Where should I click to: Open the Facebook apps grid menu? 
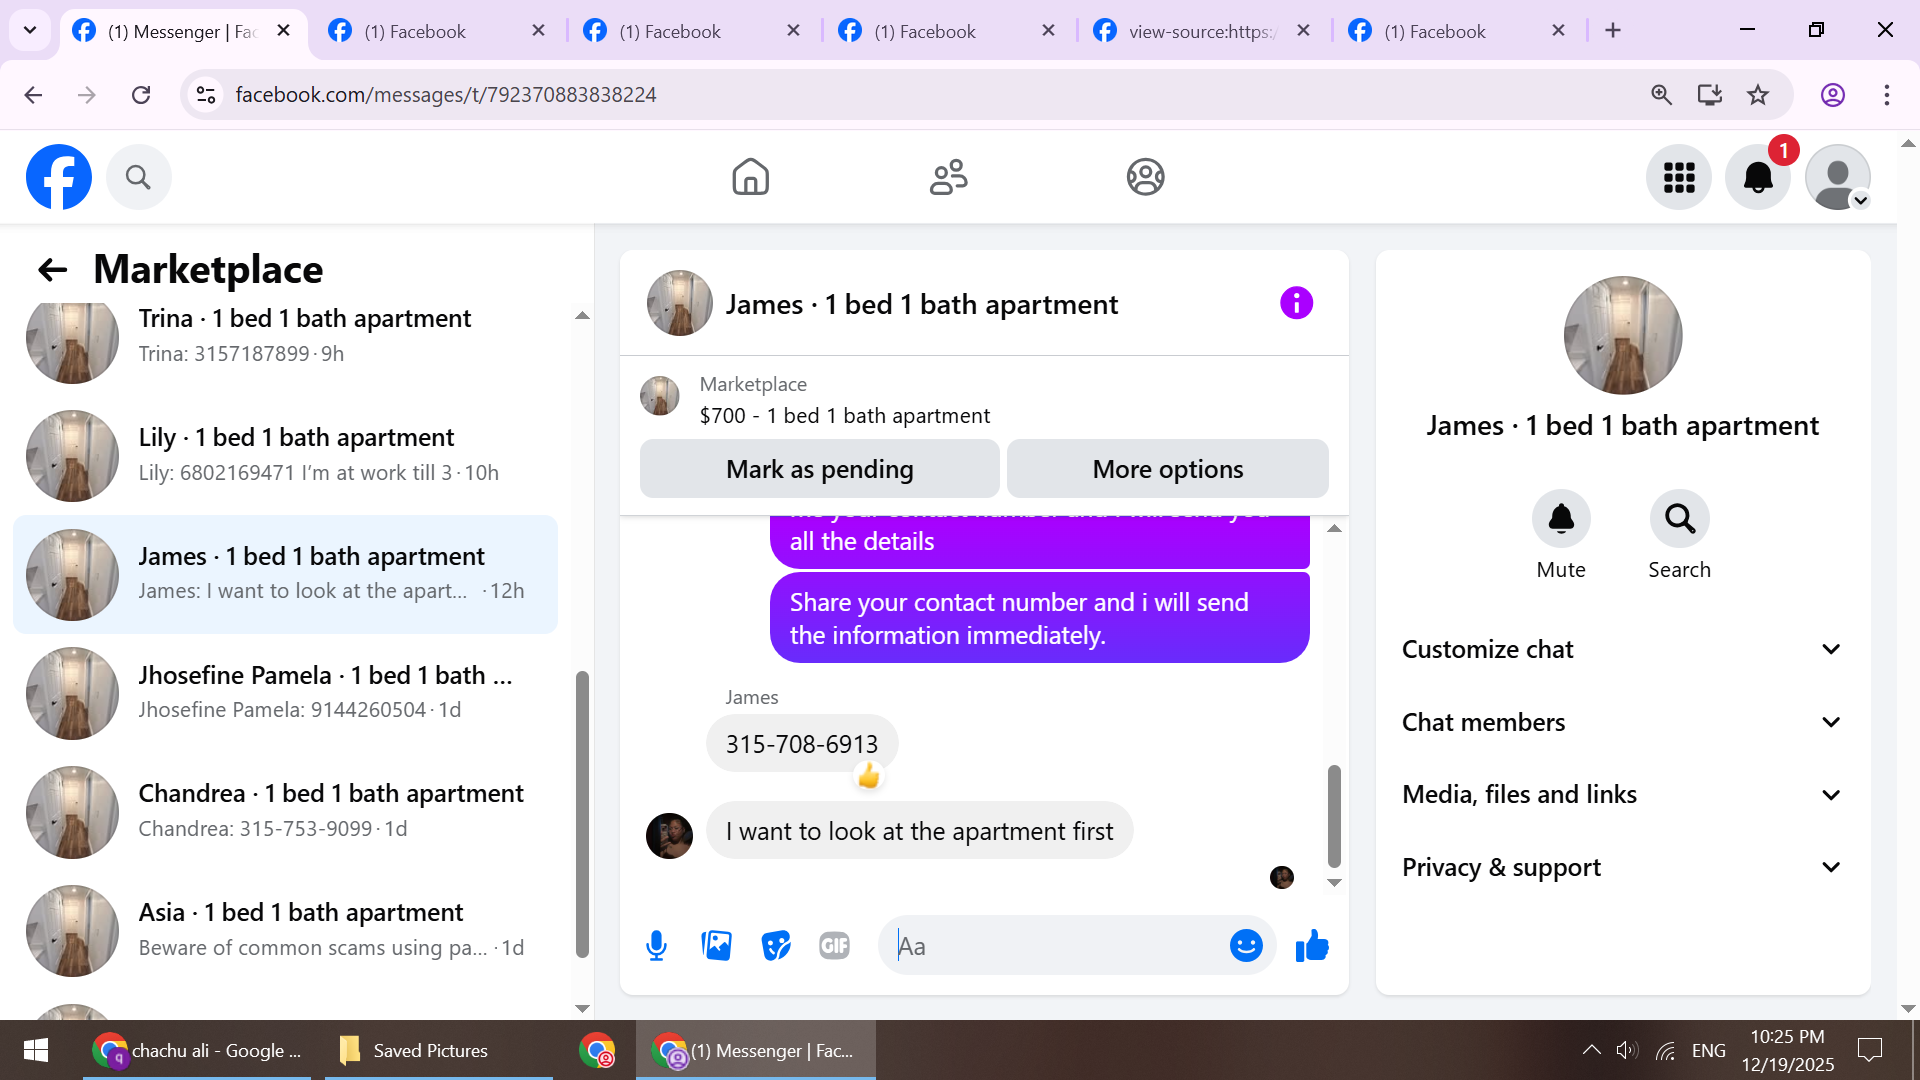point(1679,178)
